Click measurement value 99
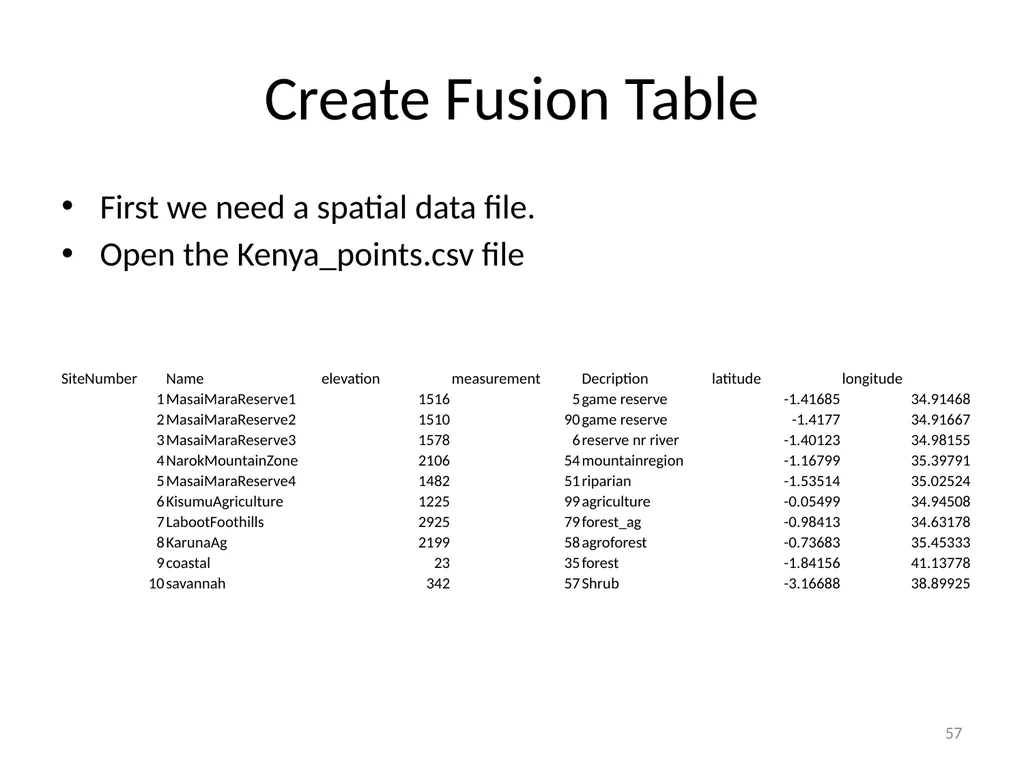This screenshot has width=1024, height=768. 572,502
